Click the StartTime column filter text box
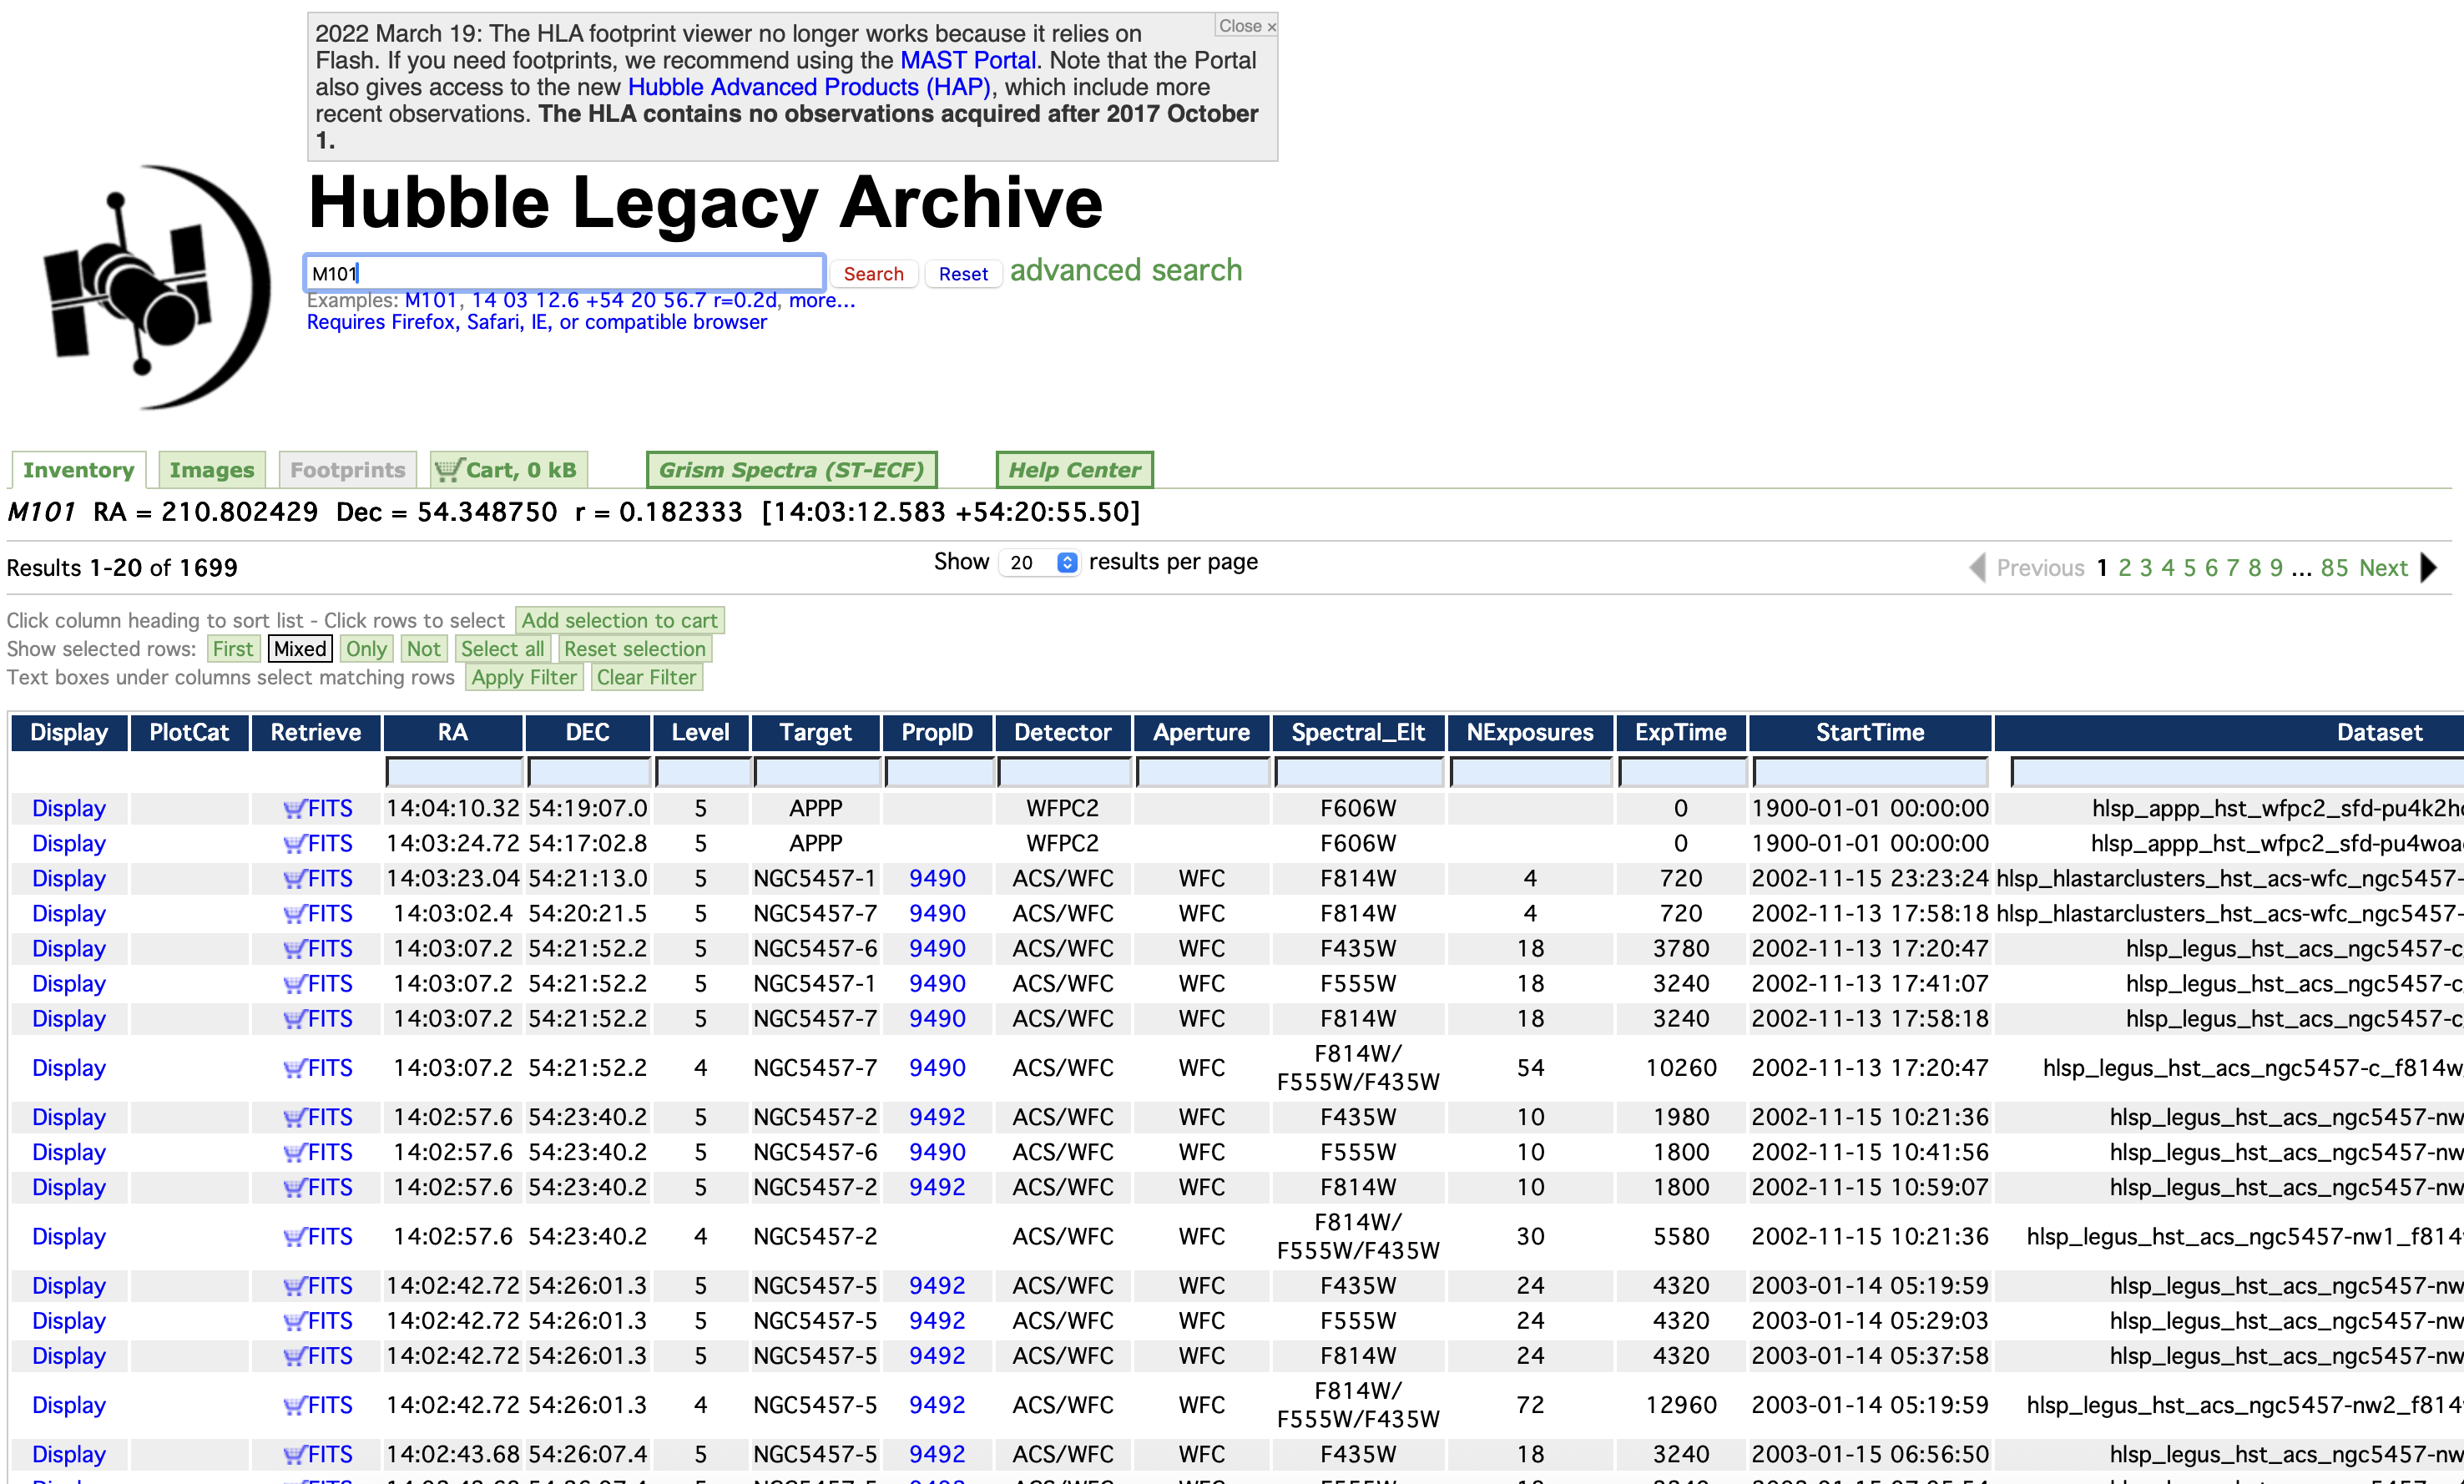The image size is (2464, 1484). 1870,772
